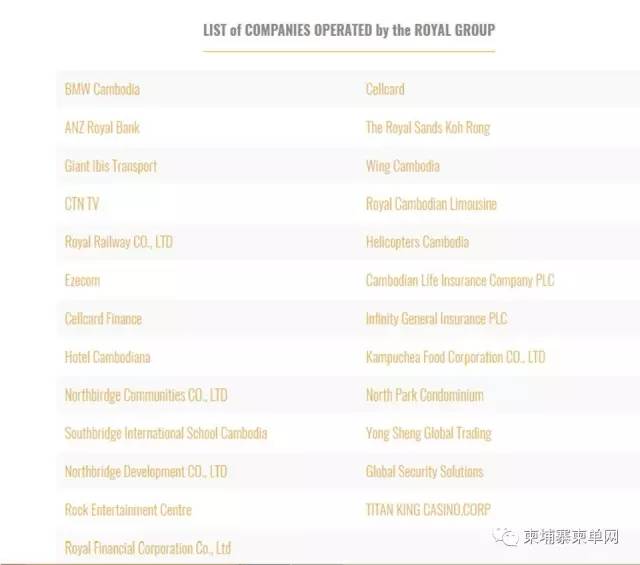Viewport: 640px width, 565px height.
Task: Select the Ezecom link
Action: (x=82, y=280)
